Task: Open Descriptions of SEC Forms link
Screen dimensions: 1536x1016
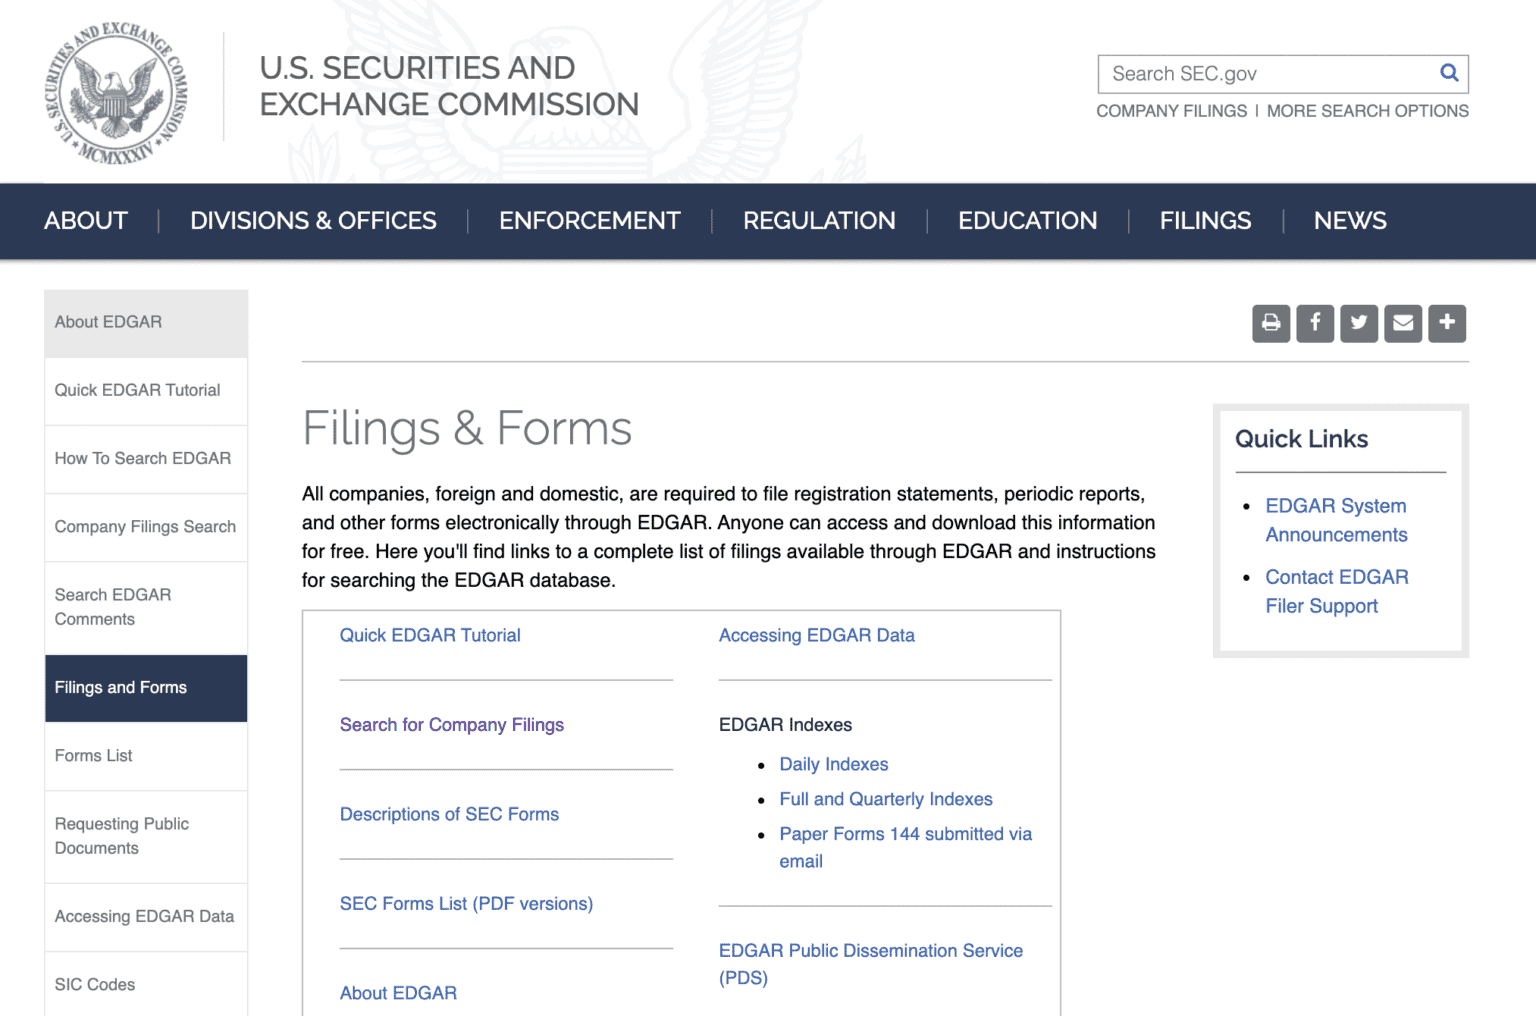Action: [449, 814]
